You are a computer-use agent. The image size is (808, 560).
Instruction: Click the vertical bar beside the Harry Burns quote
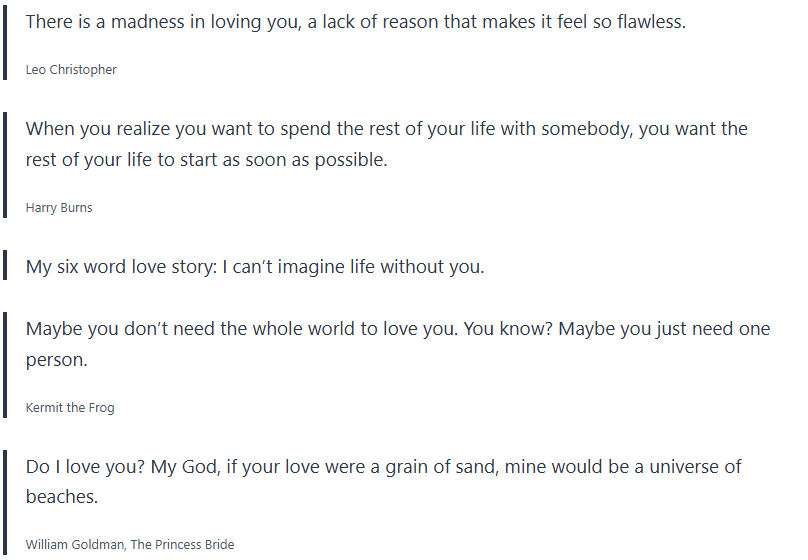6,166
